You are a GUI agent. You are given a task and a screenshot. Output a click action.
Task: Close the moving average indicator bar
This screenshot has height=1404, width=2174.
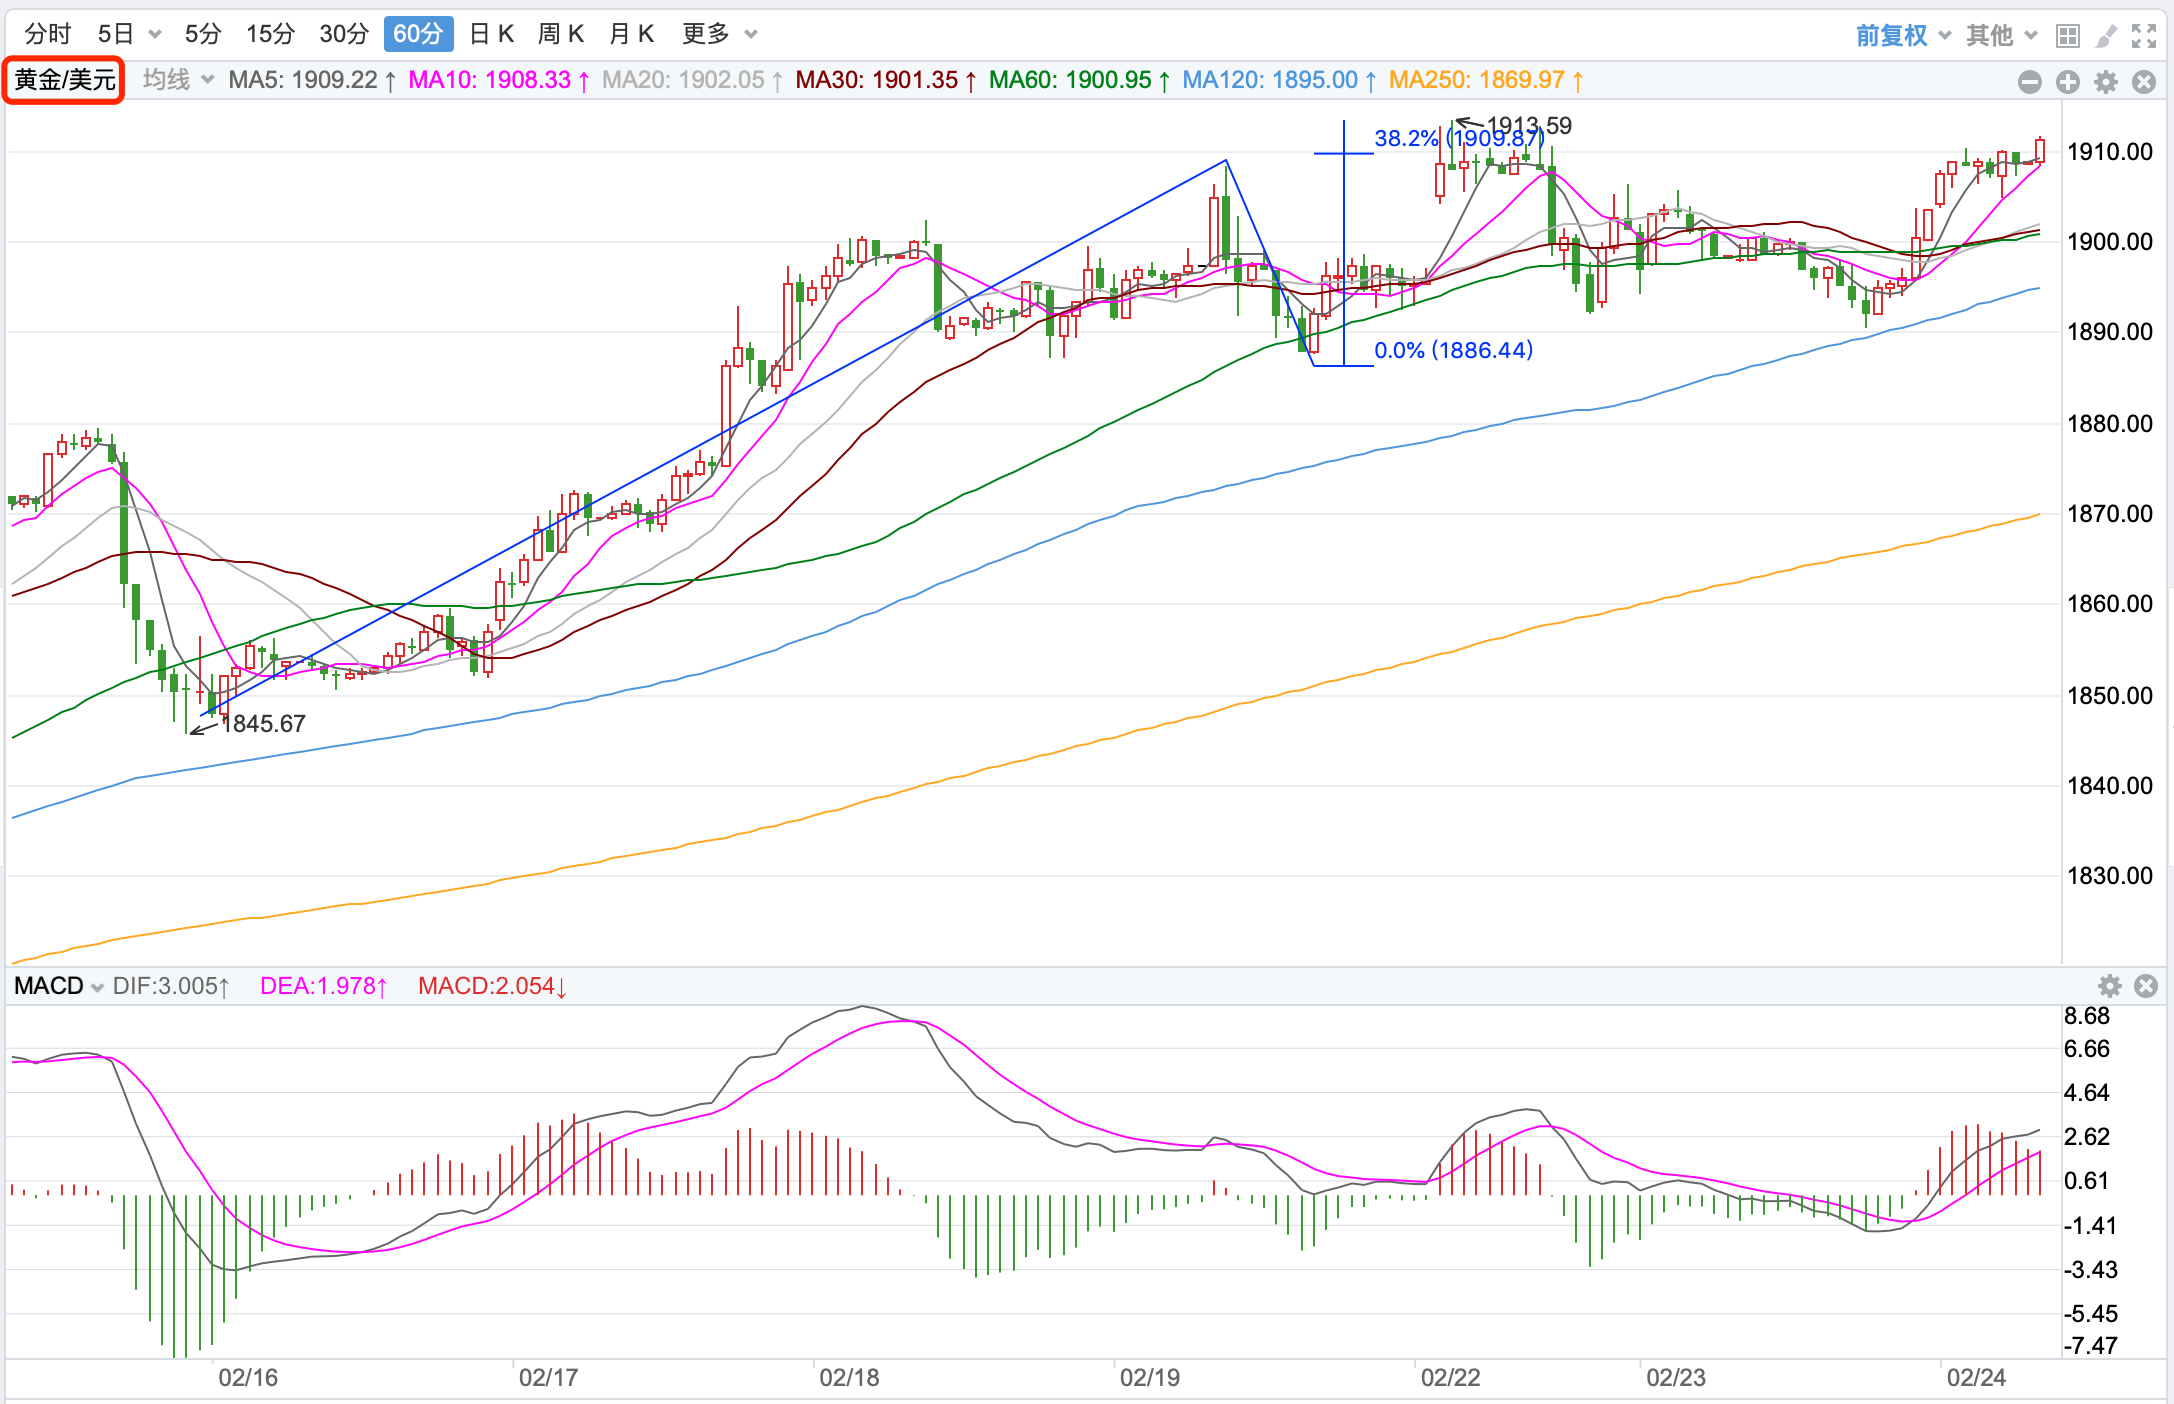(2144, 82)
